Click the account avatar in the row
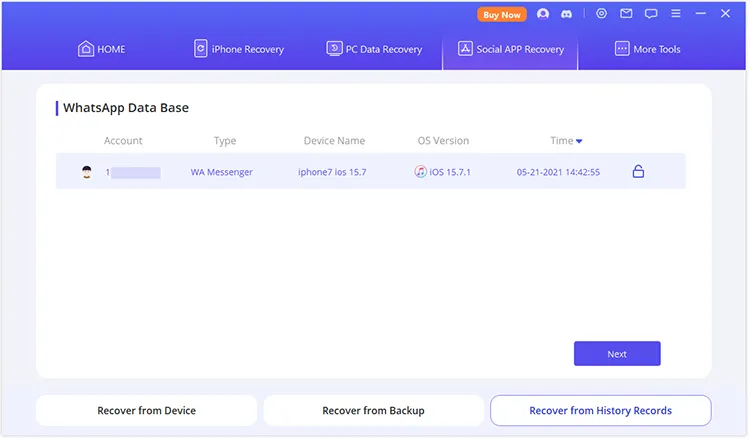750x439 pixels. click(x=87, y=172)
